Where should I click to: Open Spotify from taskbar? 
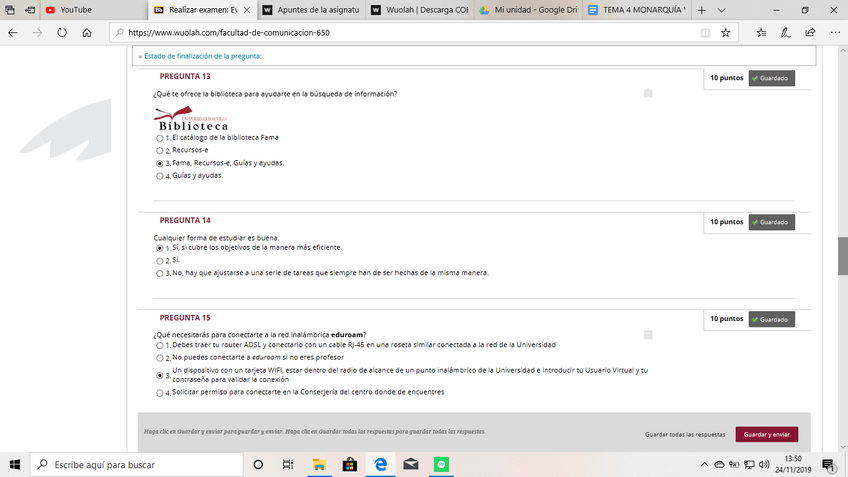tap(441, 465)
